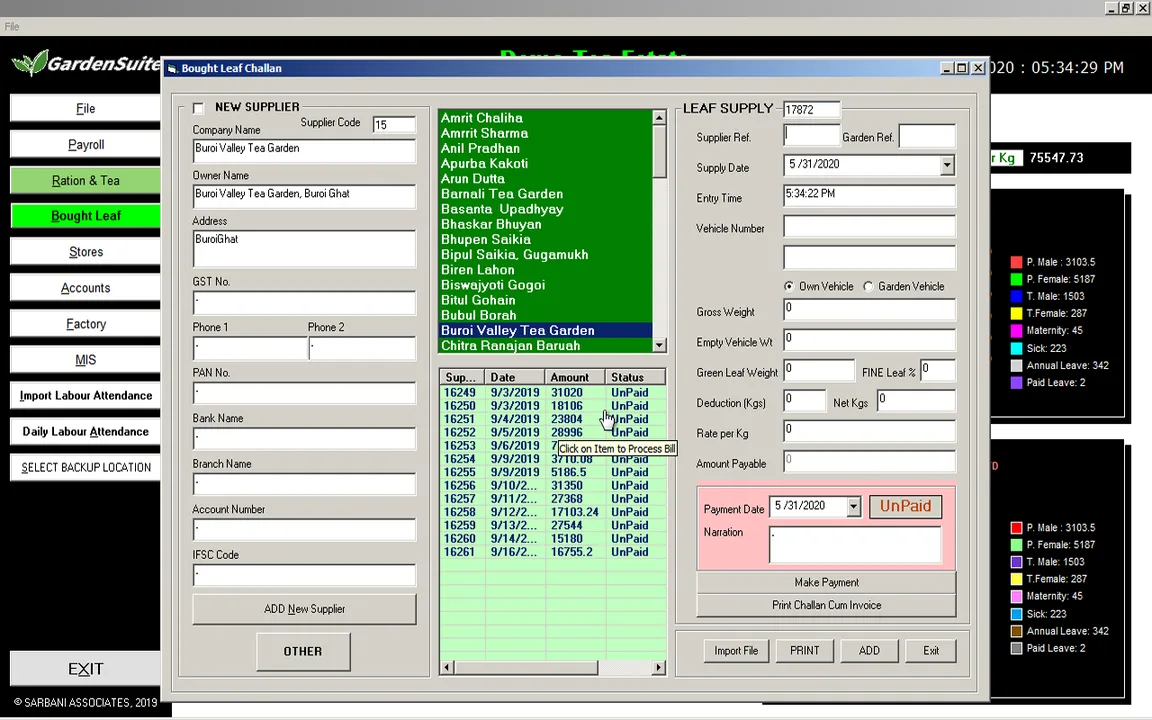Select supply row 16261

552,552
